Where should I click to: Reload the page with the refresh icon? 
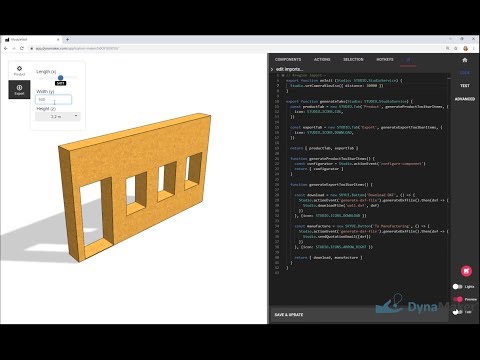point(22,48)
